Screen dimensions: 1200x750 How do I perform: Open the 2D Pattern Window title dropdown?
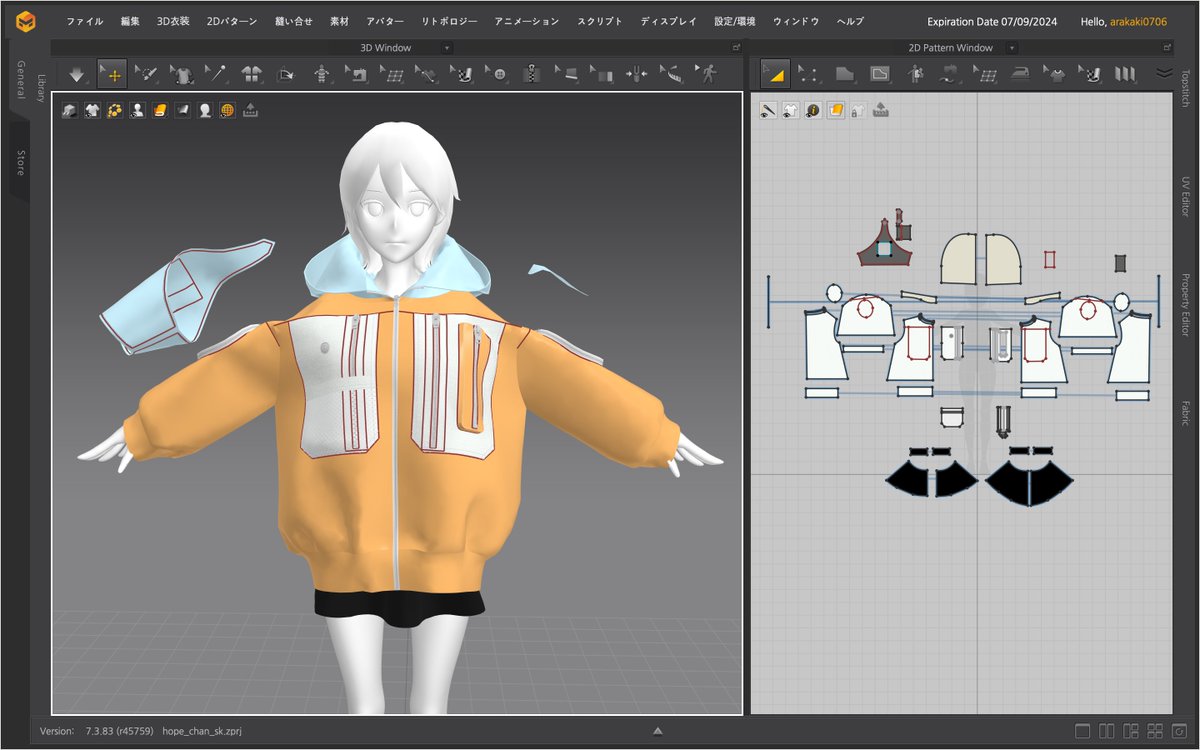[1013, 48]
